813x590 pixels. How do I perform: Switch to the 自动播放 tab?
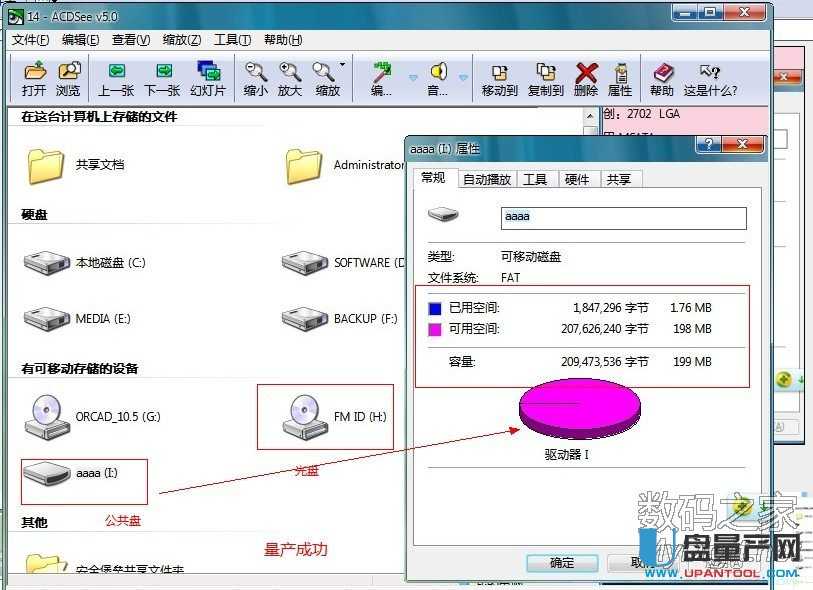pyautogui.click(x=489, y=179)
